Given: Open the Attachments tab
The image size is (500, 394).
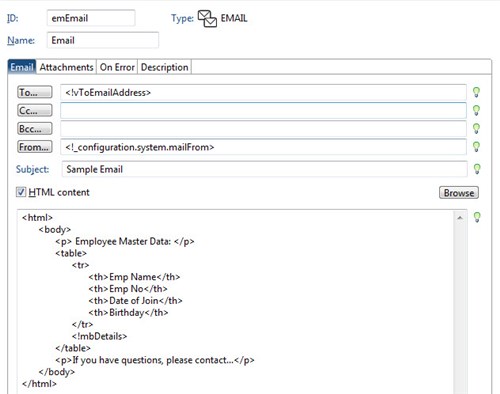Looking at the screenshot, I should pos(66,67).
